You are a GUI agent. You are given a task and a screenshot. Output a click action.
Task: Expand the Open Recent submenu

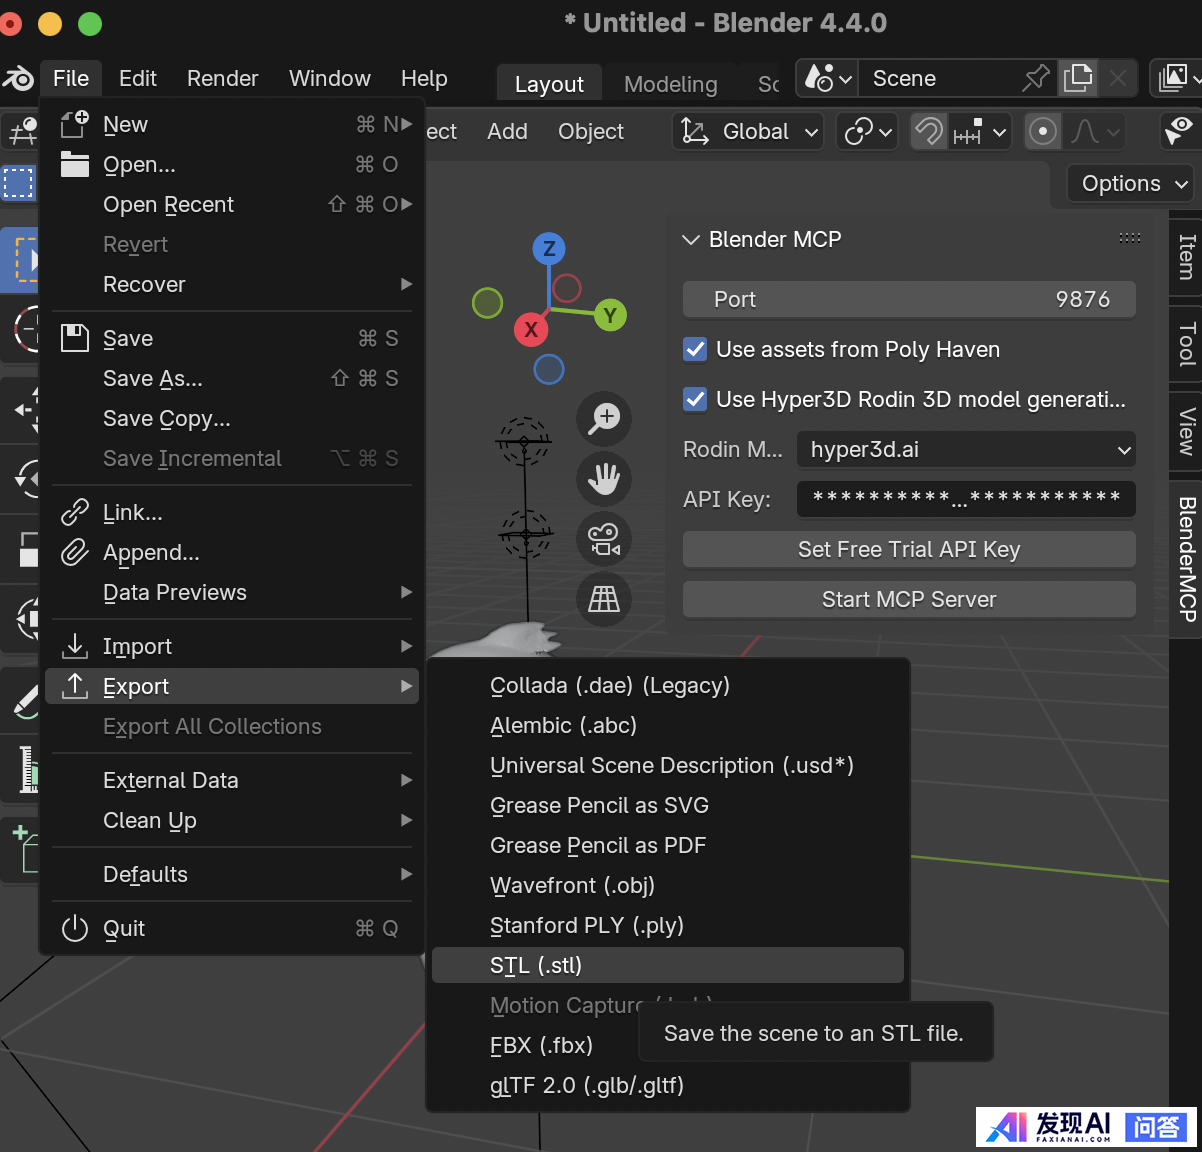232,204
